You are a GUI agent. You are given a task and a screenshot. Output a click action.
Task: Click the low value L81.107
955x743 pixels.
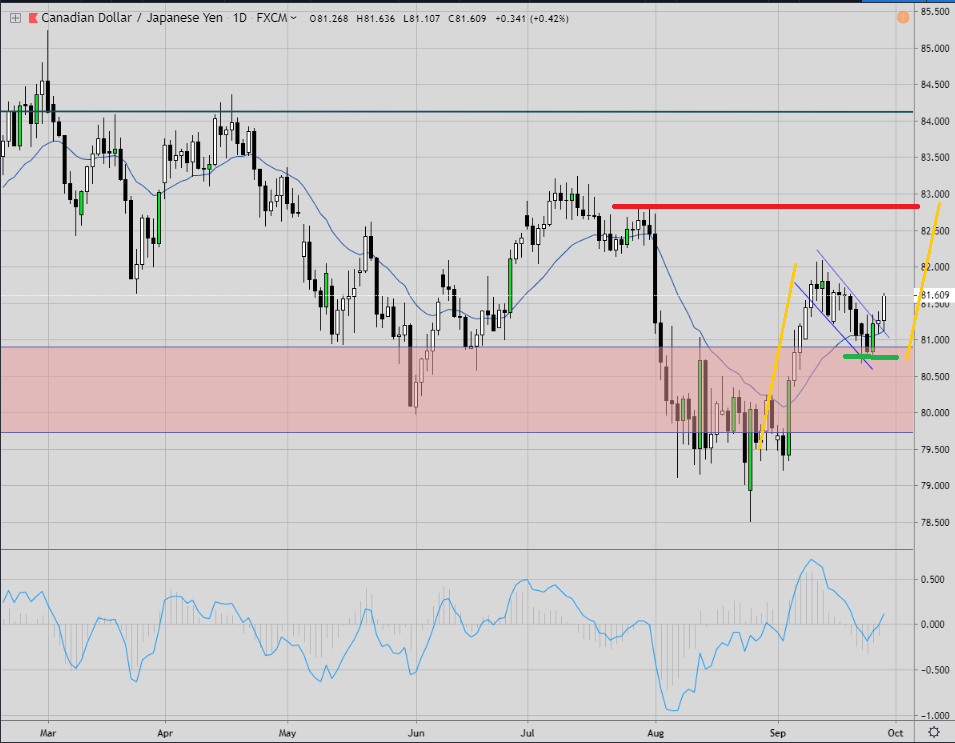pos(421,19)
